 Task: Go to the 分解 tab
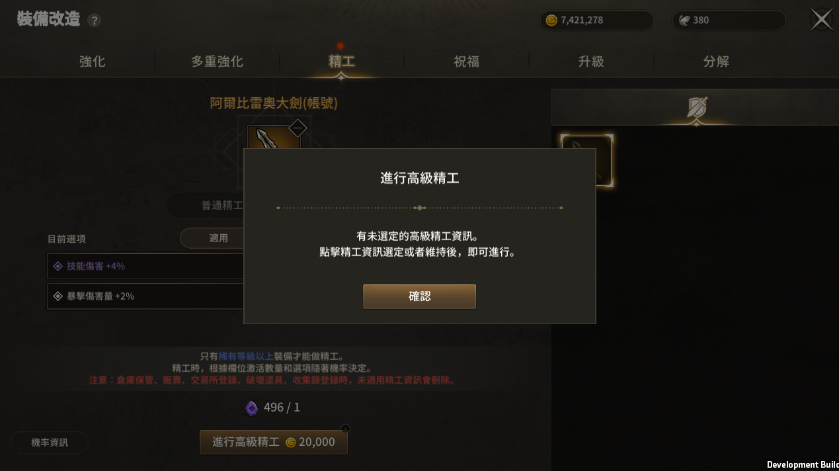[715, 62]
